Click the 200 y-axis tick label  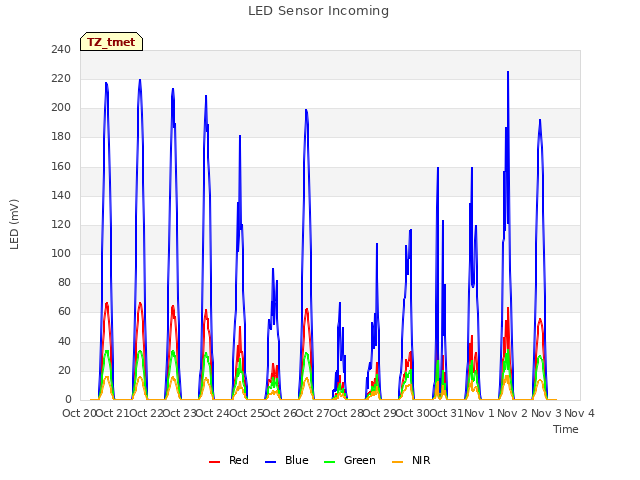pos(61,108)
